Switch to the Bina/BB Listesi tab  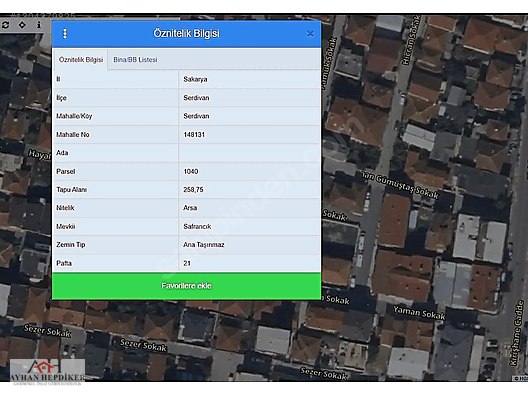click(135, 60)
